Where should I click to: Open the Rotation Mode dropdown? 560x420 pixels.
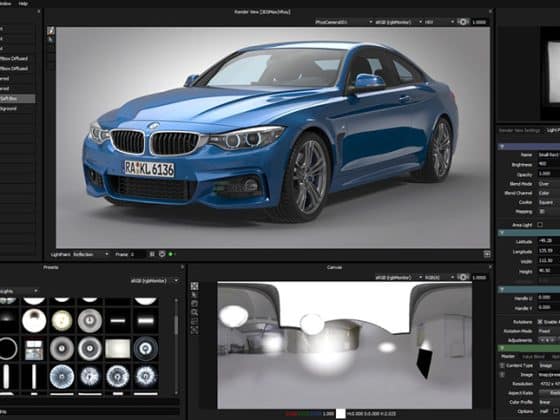[549, 331]
